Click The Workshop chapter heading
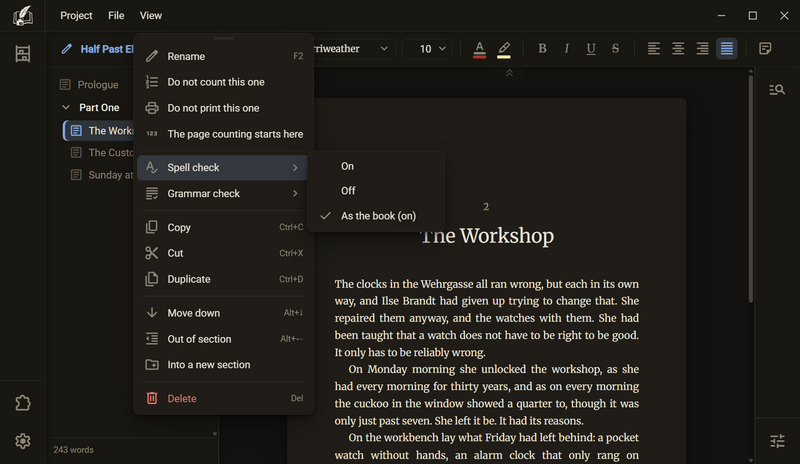The image size is (800, 464). (487, 236)
